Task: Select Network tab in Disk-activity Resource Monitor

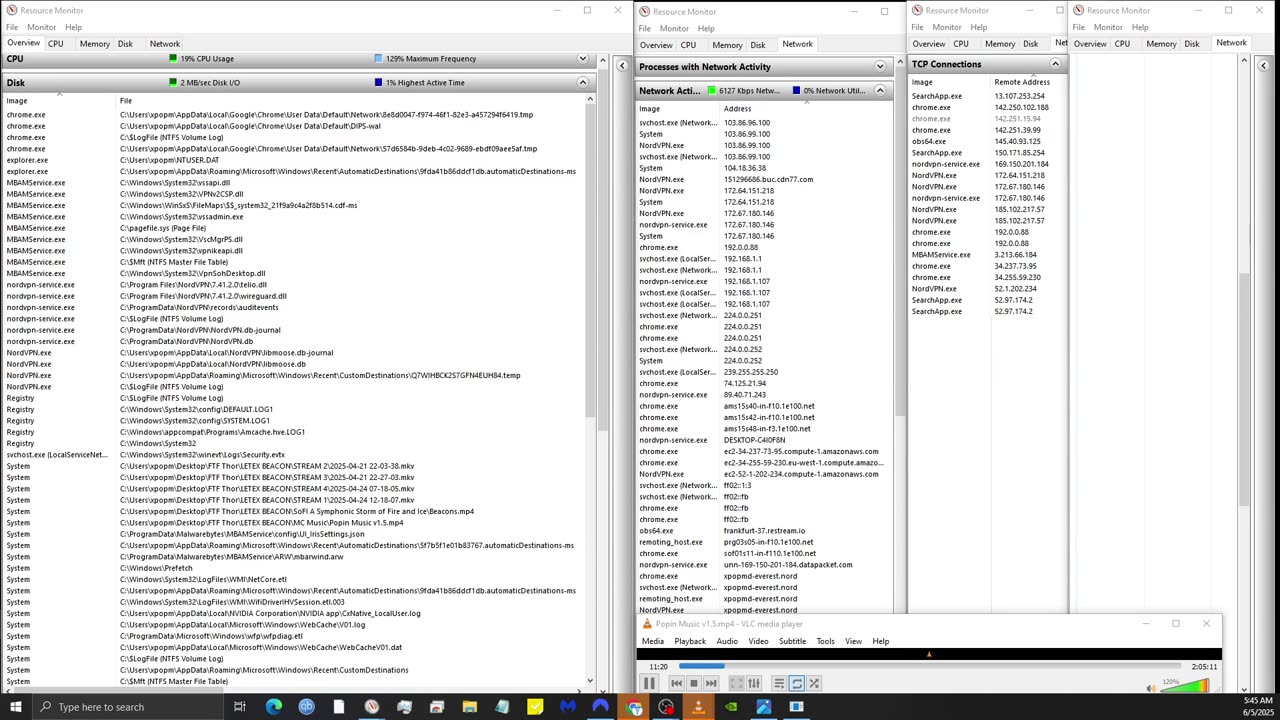Action: tap(165, 44)
